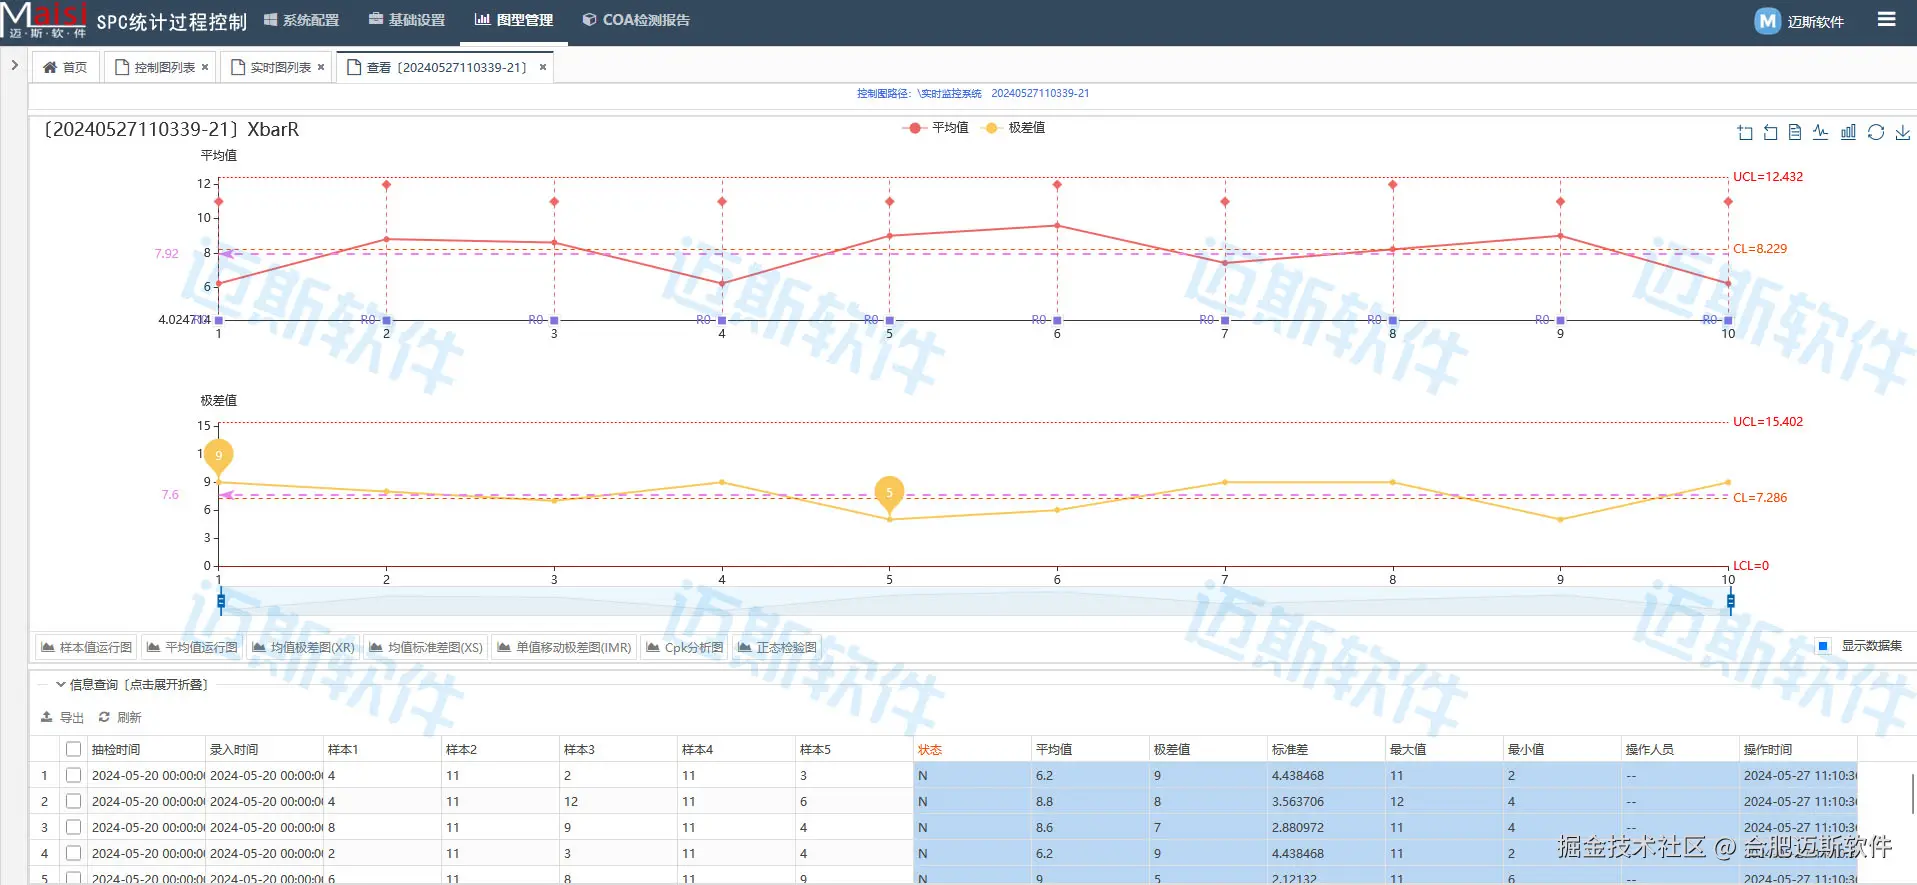Viewport: 1917px width, 885px height.
Task: Click the left data zoom slider handle
Action: [x=221, y=601]
